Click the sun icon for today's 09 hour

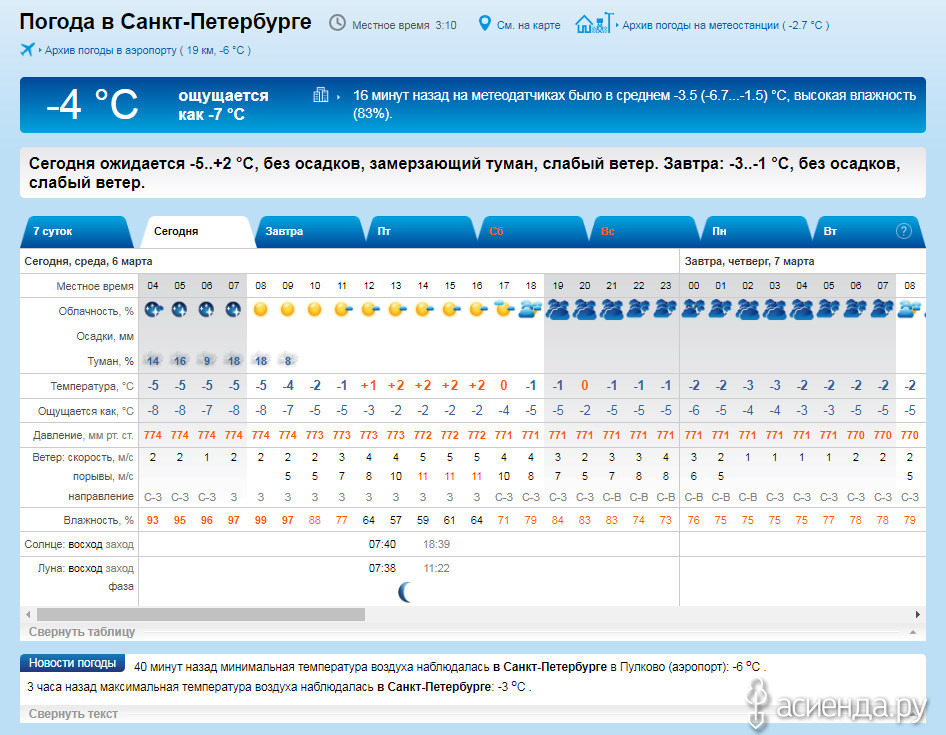(x=288, y=310)
